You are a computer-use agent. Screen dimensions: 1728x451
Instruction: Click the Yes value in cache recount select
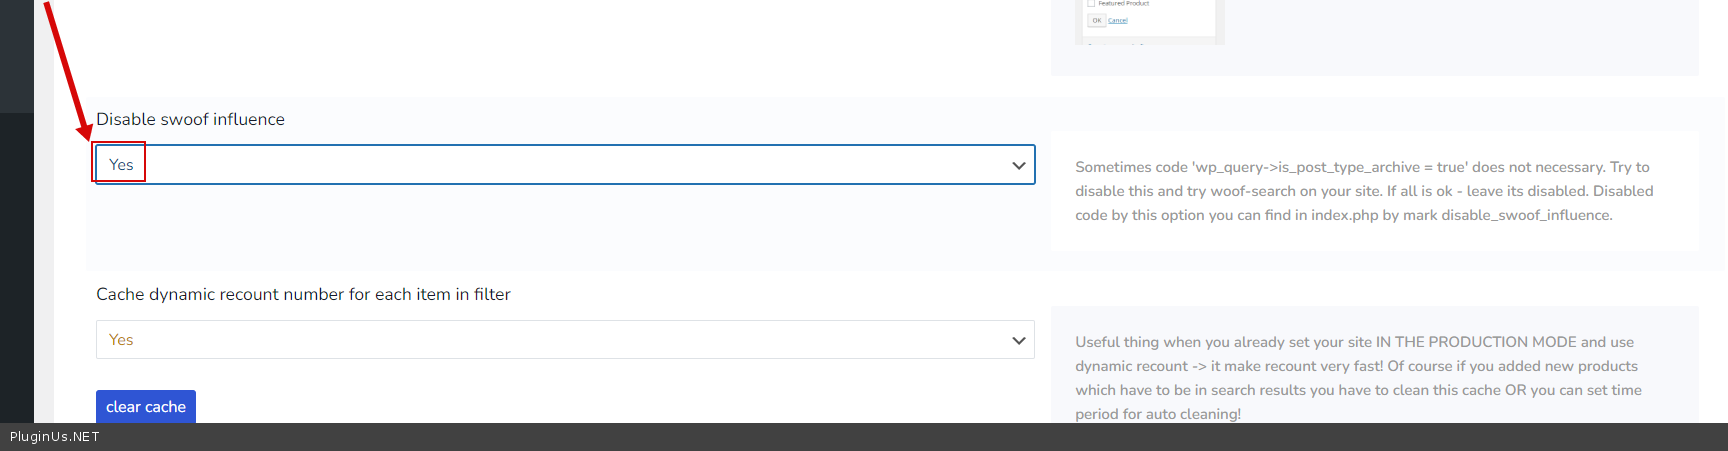[121, 340]
